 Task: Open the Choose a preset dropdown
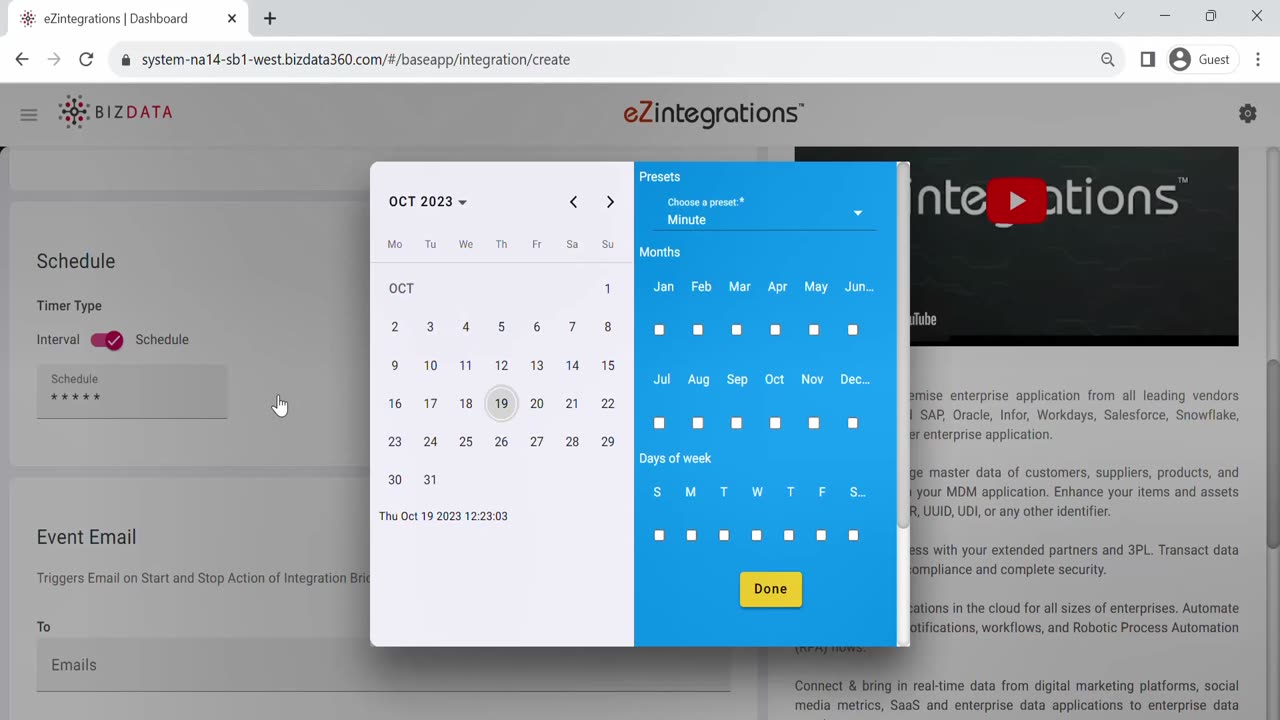pos(766,212)
